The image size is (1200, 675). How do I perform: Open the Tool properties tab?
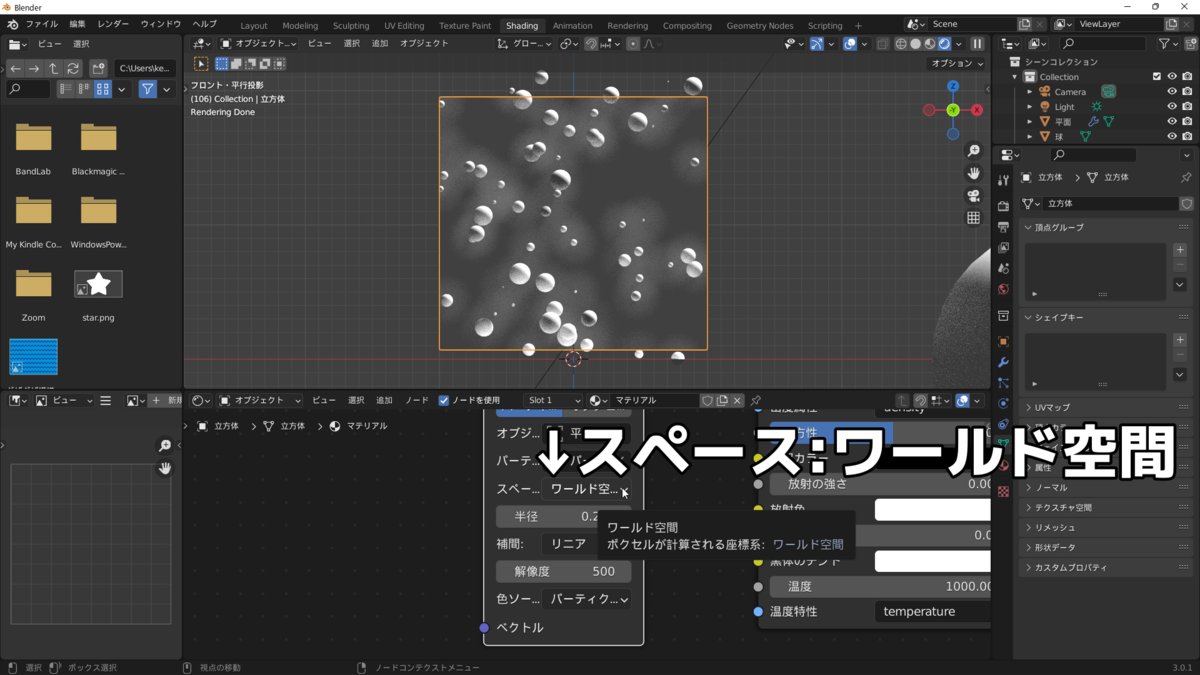point(1003,180)
